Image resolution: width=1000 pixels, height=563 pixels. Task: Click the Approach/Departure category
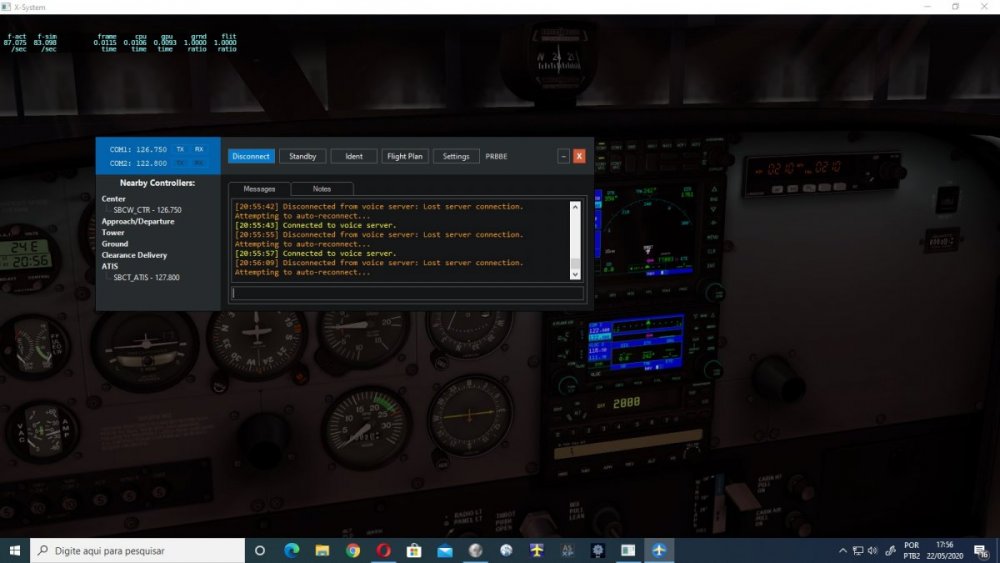pos(138,221)
